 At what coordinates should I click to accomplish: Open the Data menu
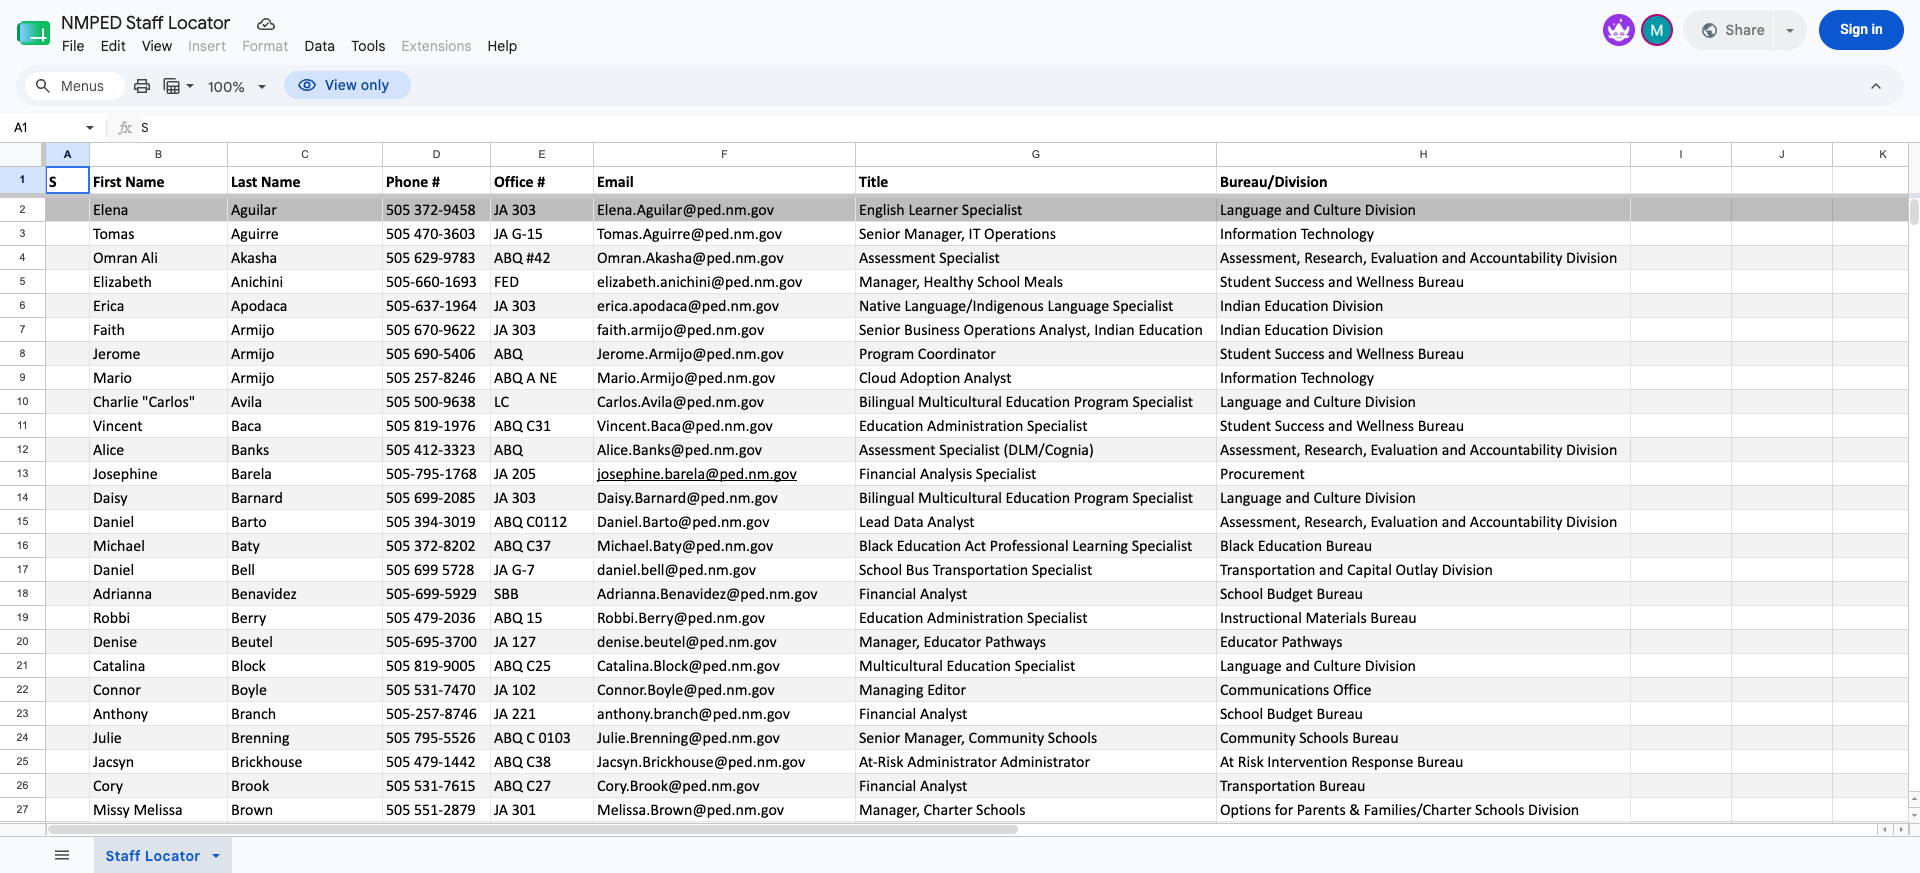pyautogui.click(x=319, y=46)
